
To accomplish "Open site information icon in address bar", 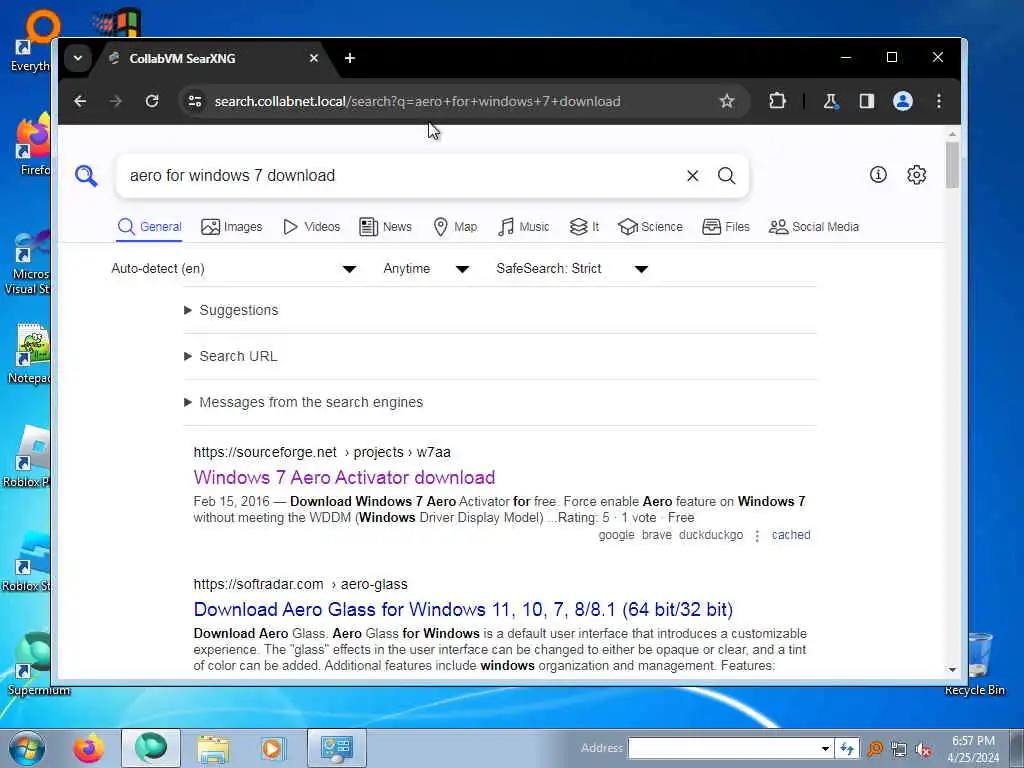I will coord(195,101).
